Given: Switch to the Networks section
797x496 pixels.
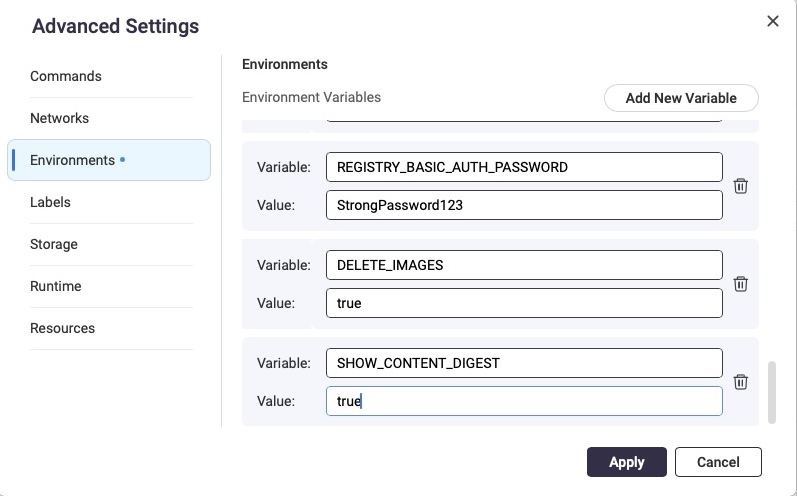Looking at the screenshot, I should (x=60, y=118).
